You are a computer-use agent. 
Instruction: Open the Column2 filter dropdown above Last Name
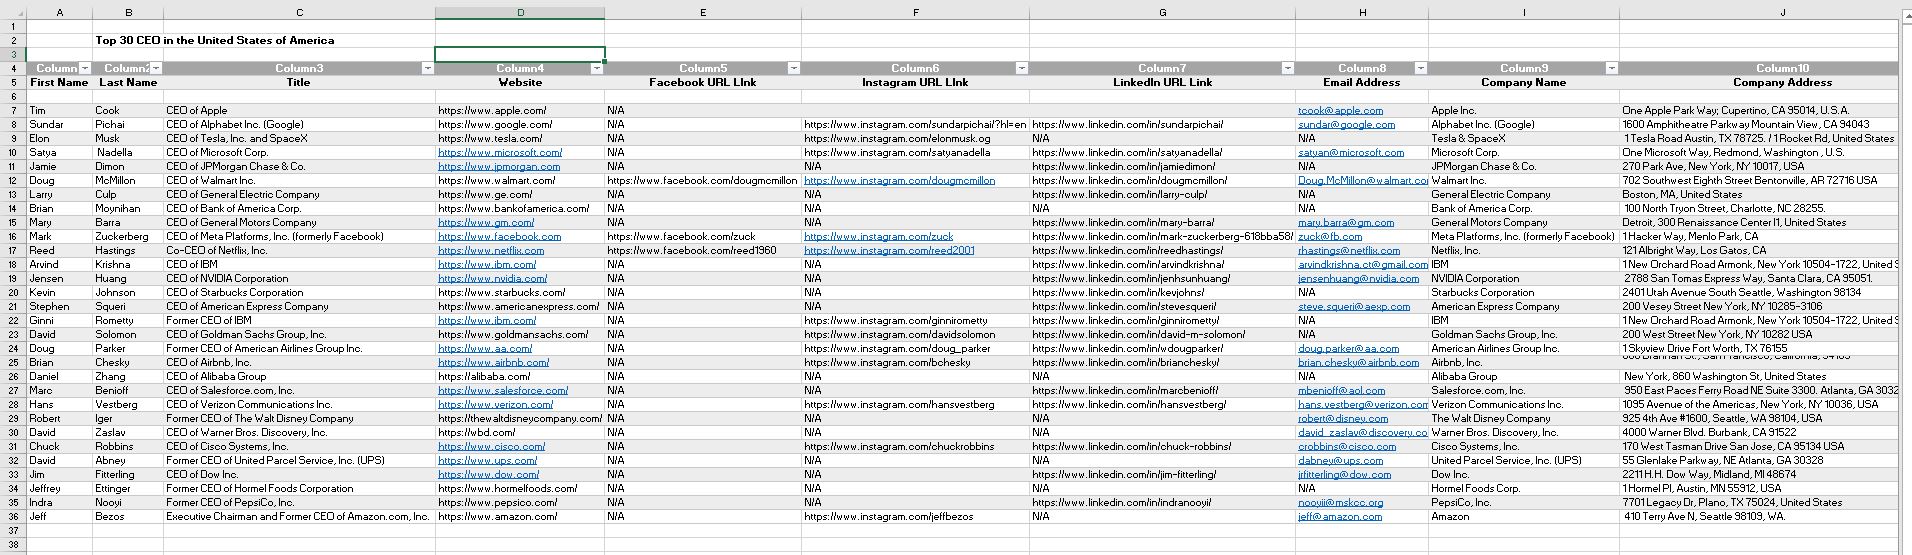pyautogui.click(x=156, y=68)
